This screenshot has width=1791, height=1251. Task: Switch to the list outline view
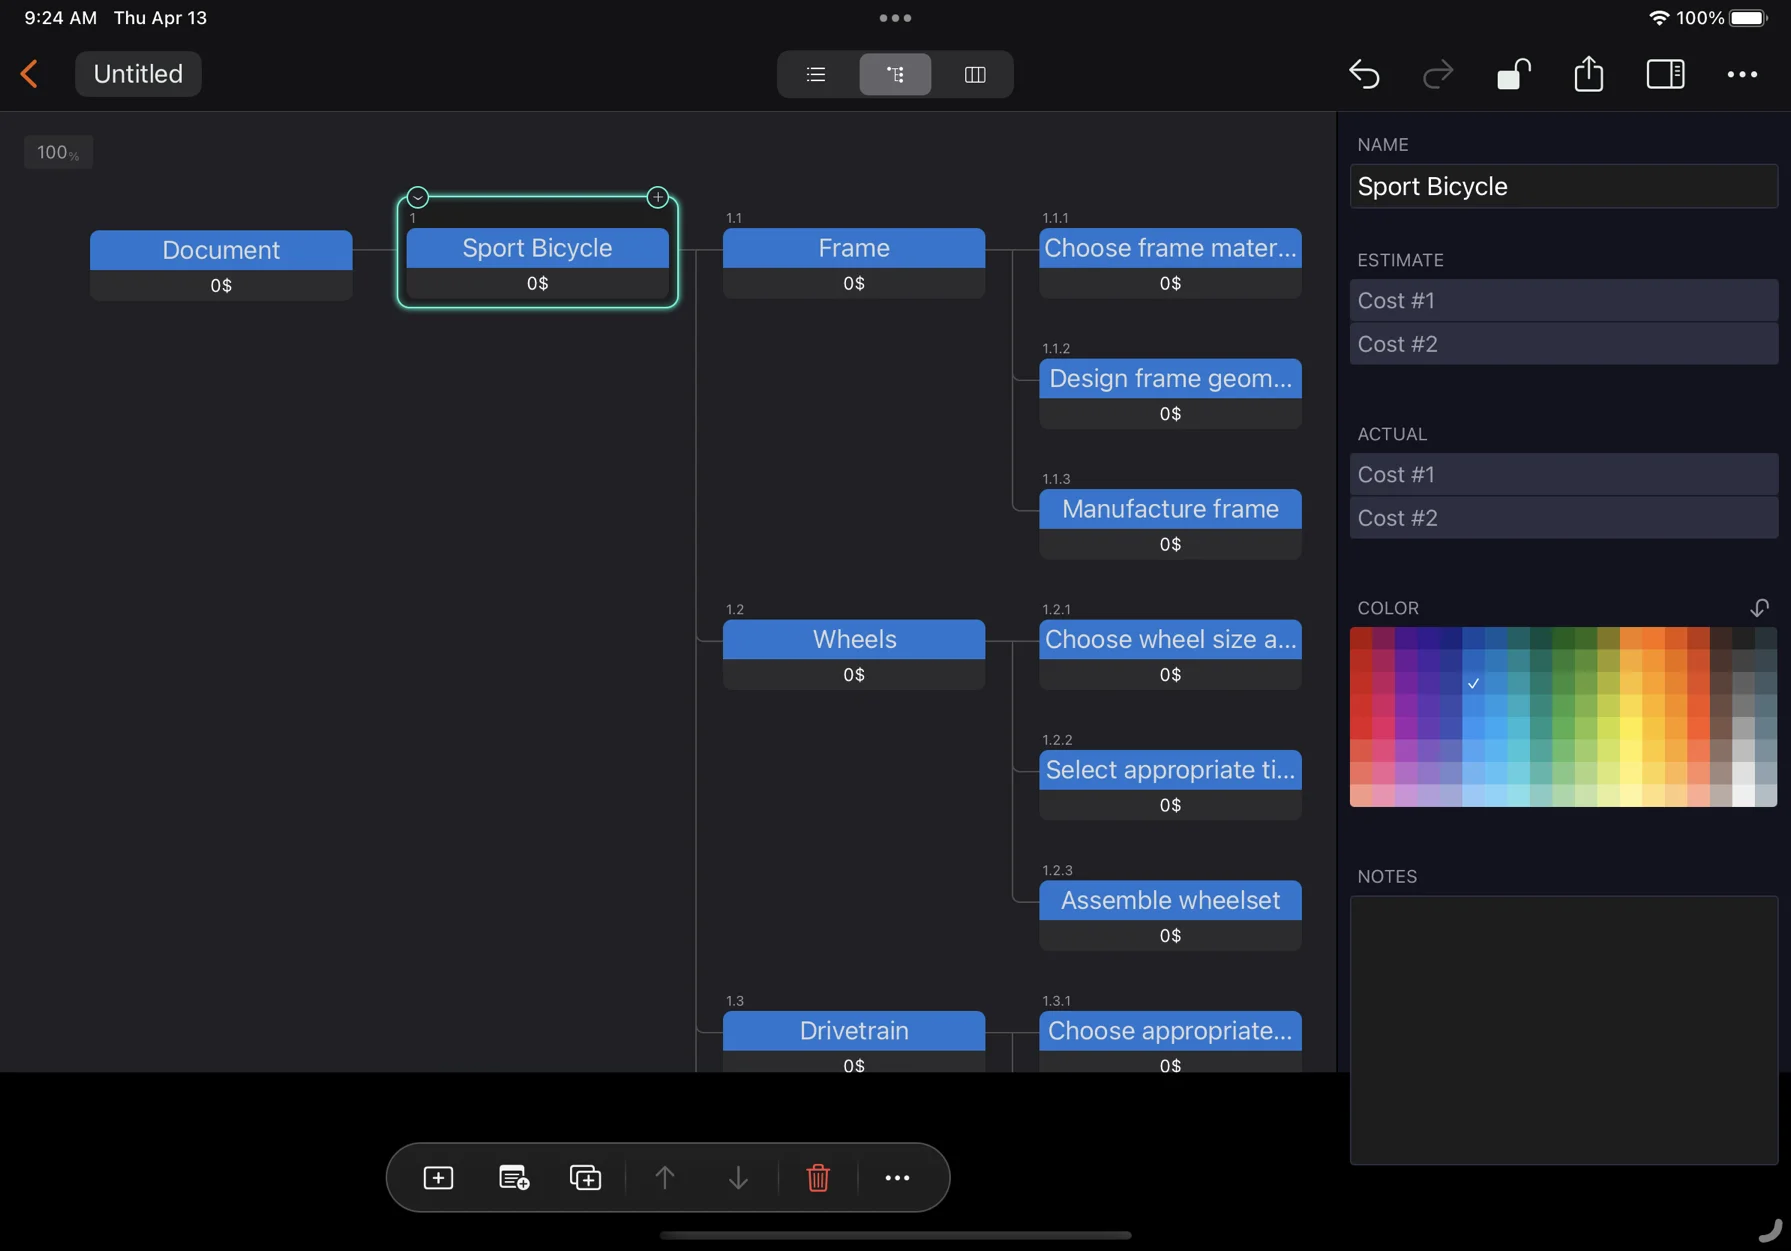pos(816,74)
